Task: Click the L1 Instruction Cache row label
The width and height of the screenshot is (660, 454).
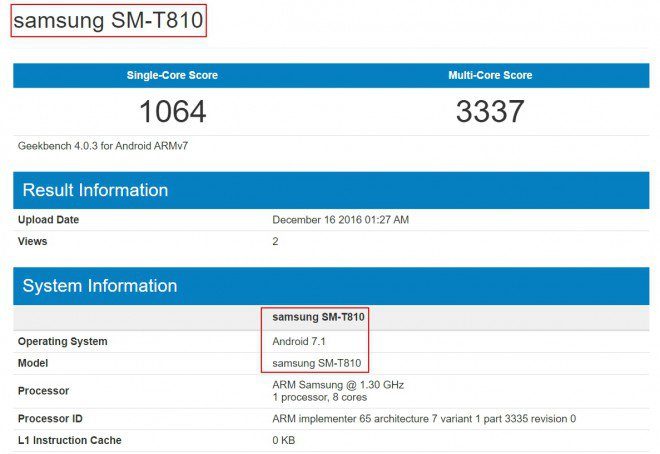Action: click(x=71, y=440)
